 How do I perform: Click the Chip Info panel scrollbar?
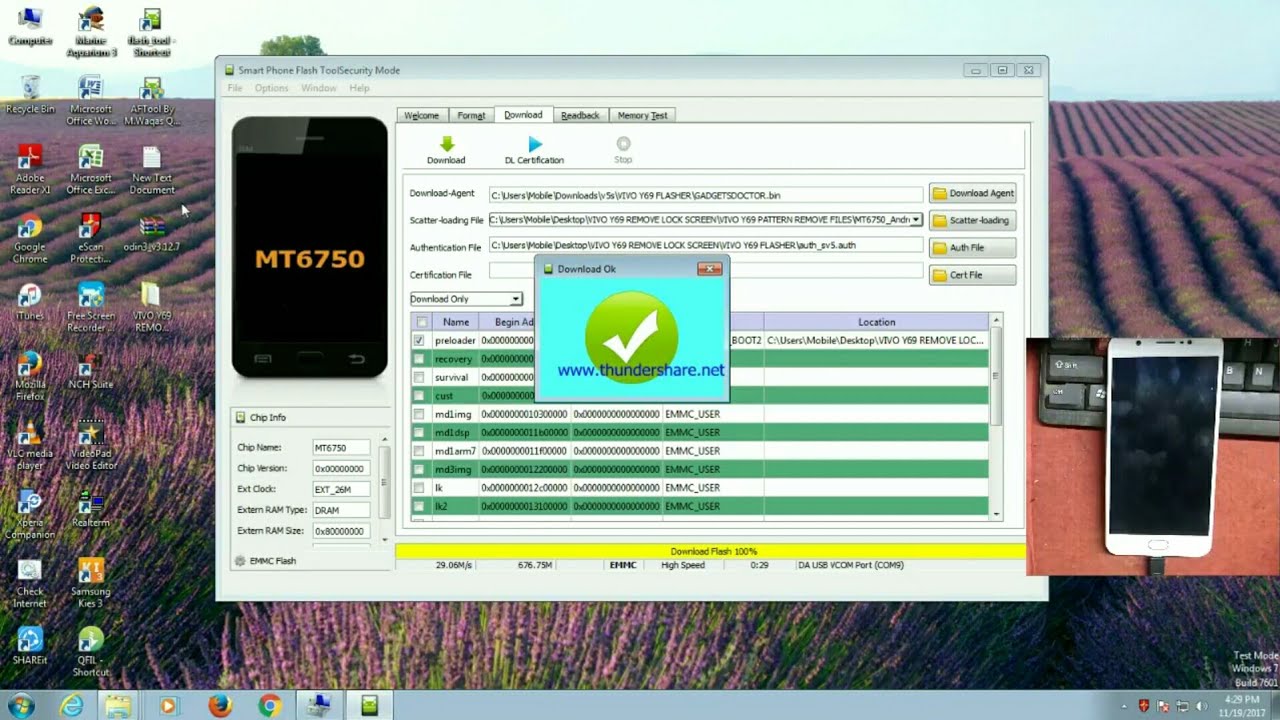(386, 491)
